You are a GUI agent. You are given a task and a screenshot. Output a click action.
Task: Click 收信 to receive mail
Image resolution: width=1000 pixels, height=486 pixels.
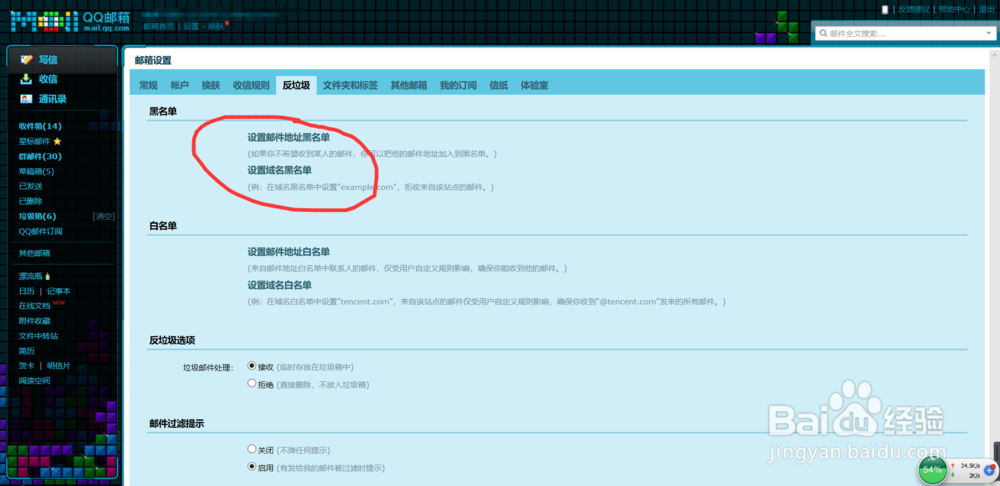click(x=48, y=79)
